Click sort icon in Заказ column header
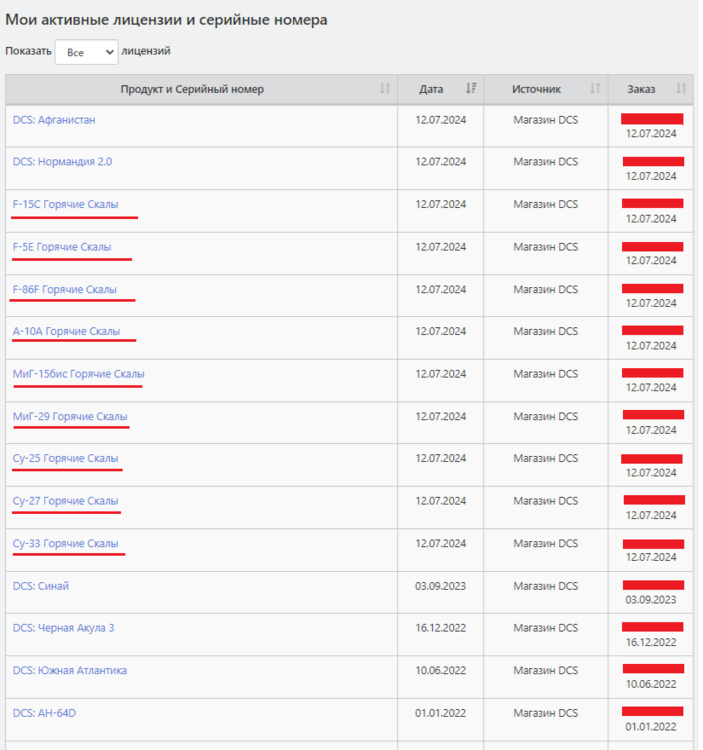The height and width of the screenshot is (750, 703). click(682, 89)
